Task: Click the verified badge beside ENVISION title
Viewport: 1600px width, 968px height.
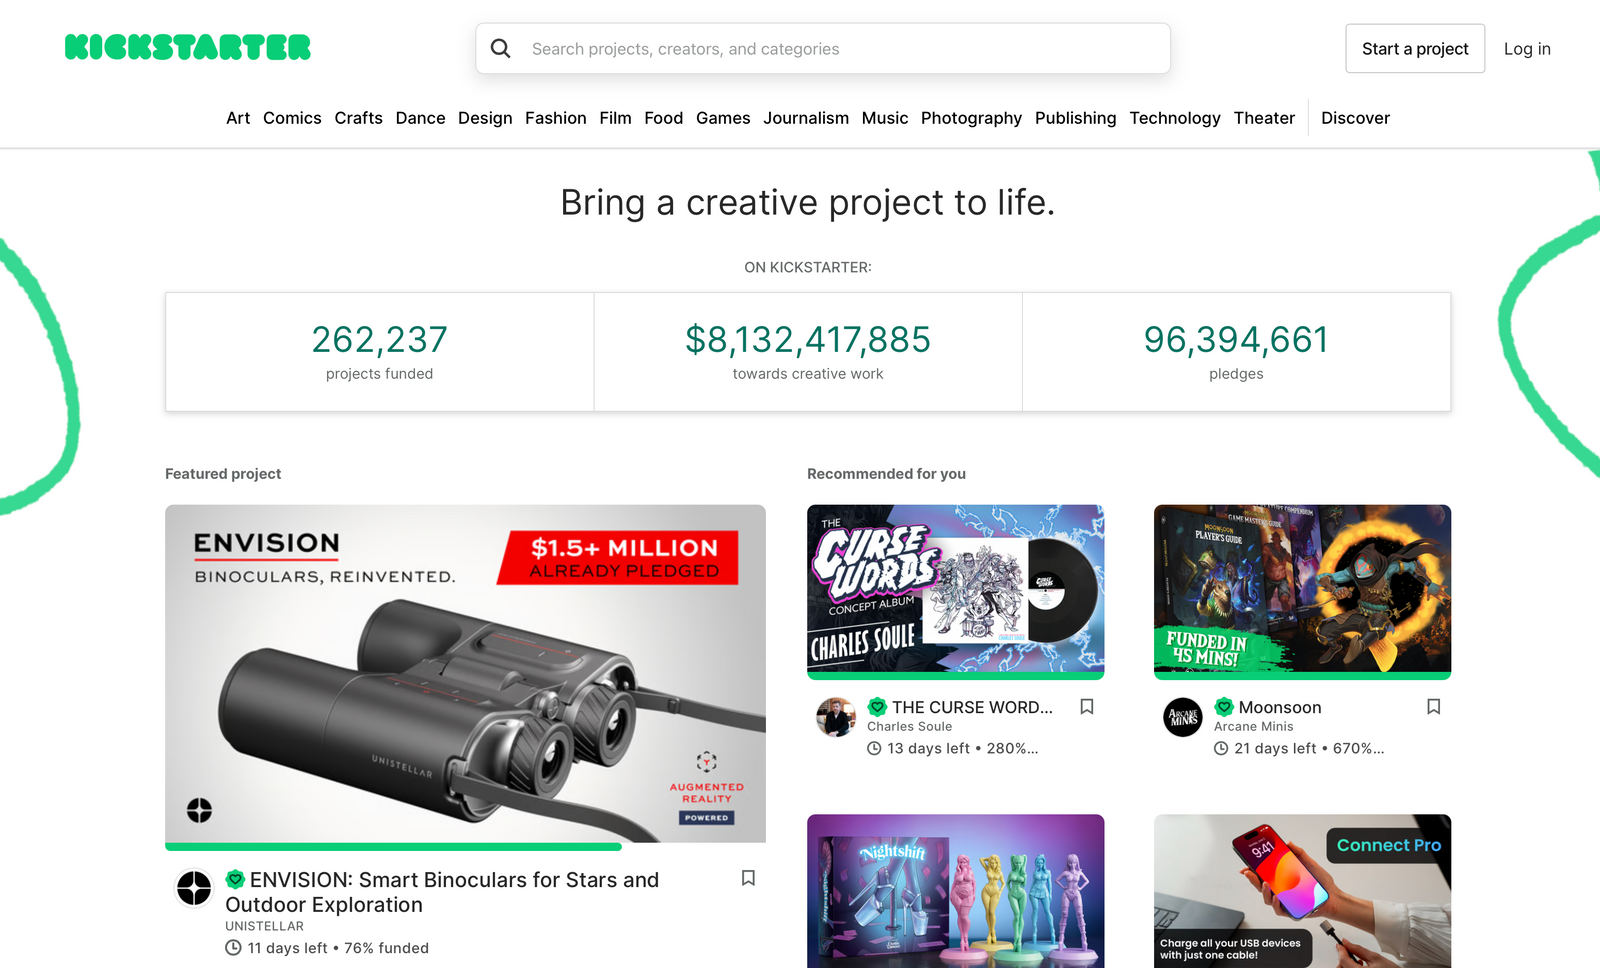Action: pyautogui.click(x=232, y=881)
